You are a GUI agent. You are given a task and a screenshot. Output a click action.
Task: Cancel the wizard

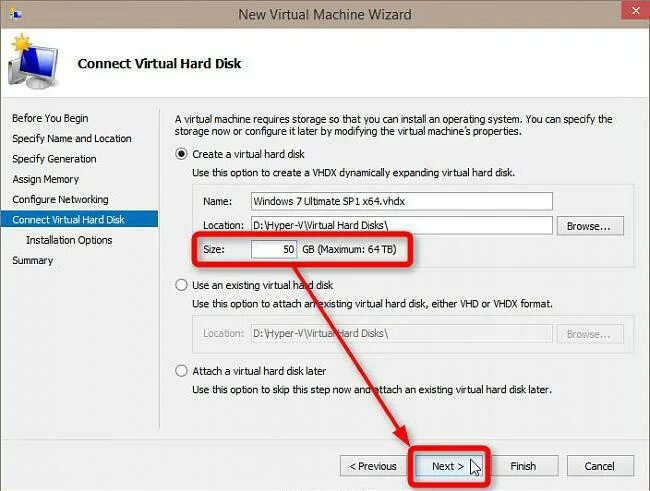[x=600, y=466]
